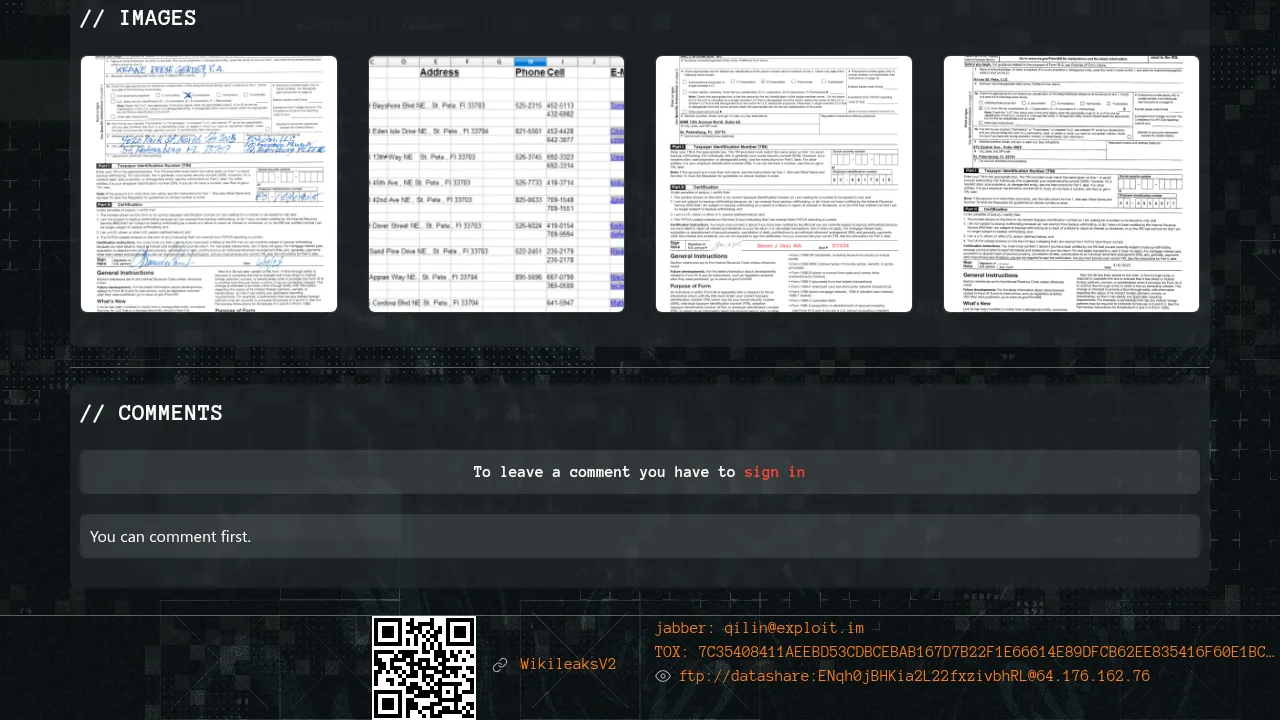Click the "// COMMENTS" section heading
Viewport: 1280px width, 720px height.
pos(151,413)
